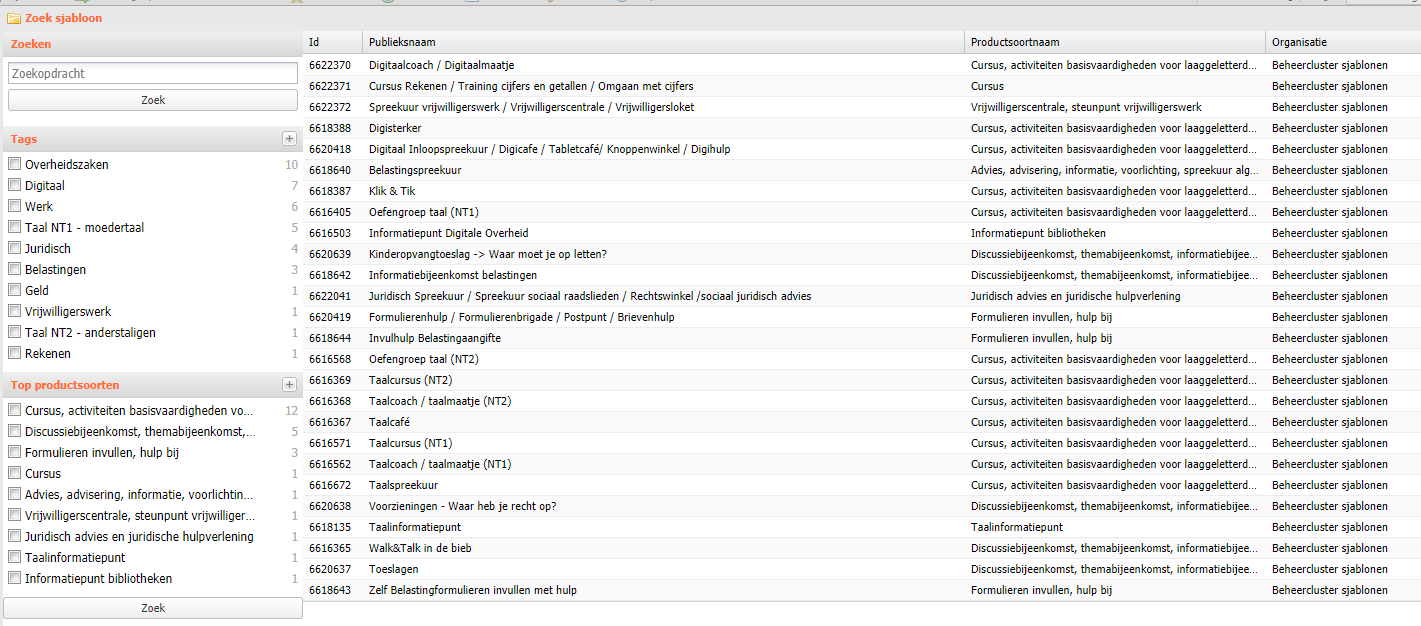Select Invulhulp Belastingaangifte row
The image size is (1421, 626).
point(862,338)
